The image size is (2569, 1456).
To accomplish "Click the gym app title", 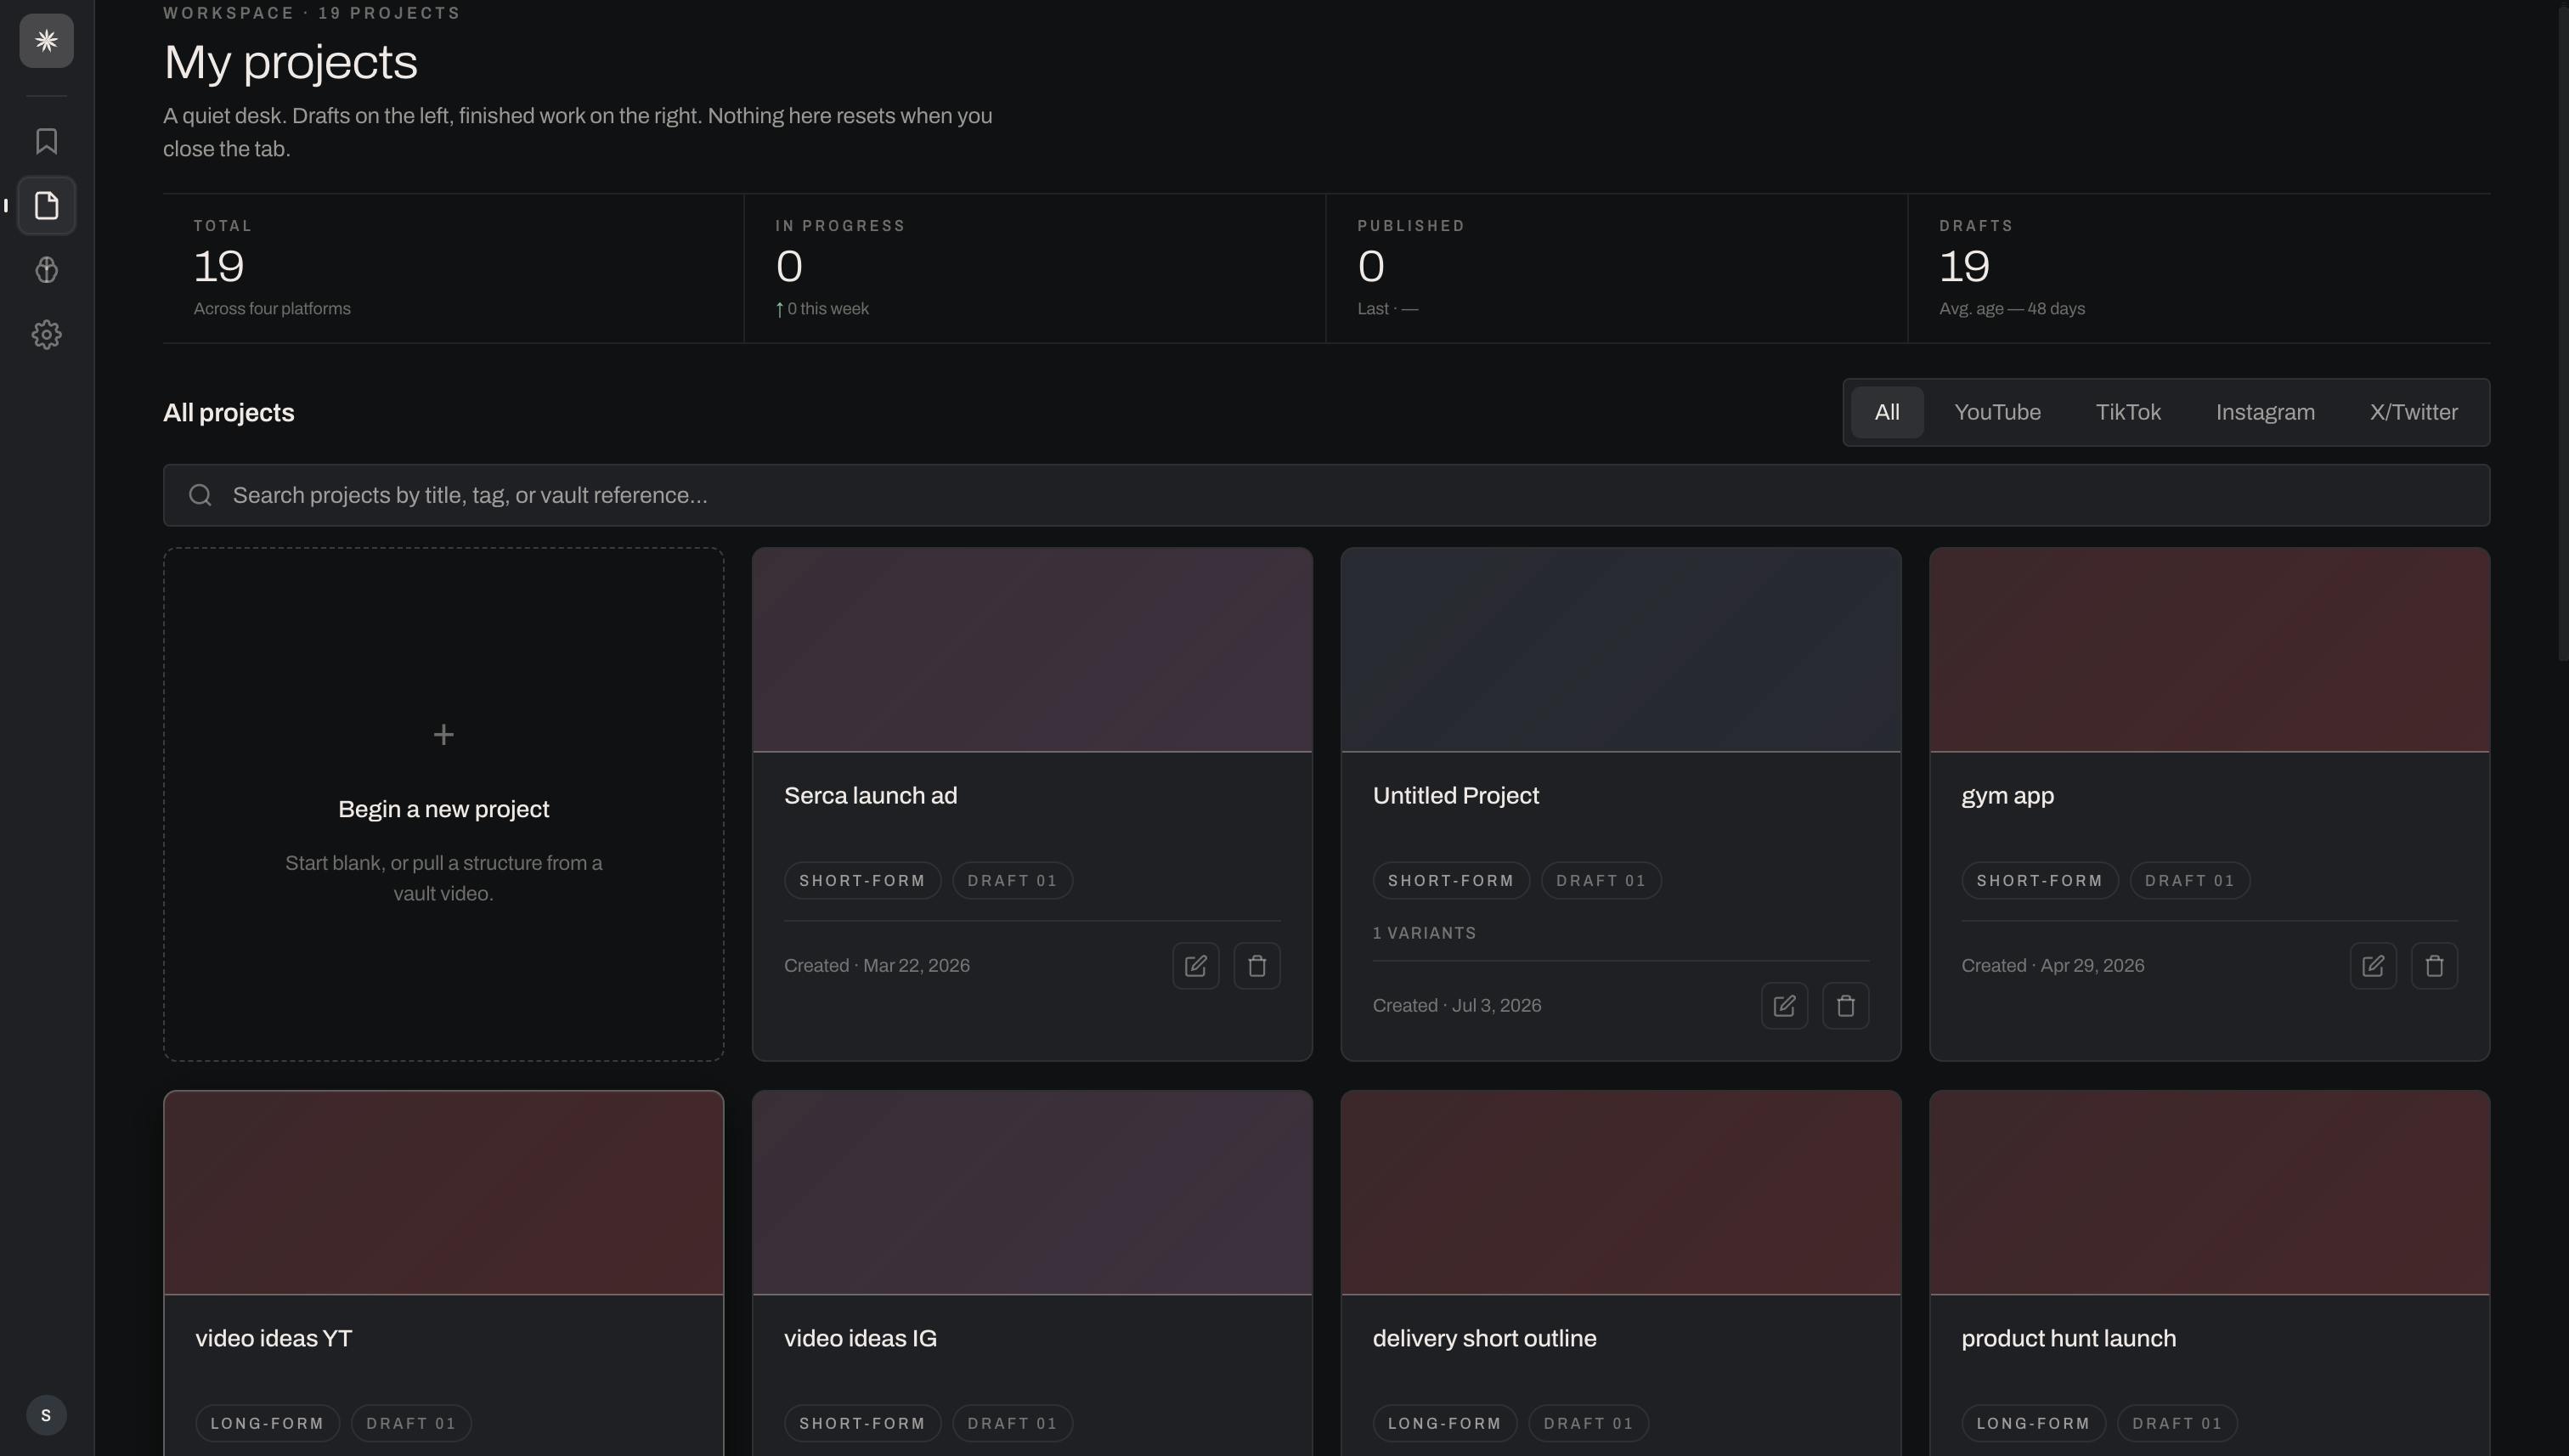I will pyautogui.click(x=2007, y=797).
